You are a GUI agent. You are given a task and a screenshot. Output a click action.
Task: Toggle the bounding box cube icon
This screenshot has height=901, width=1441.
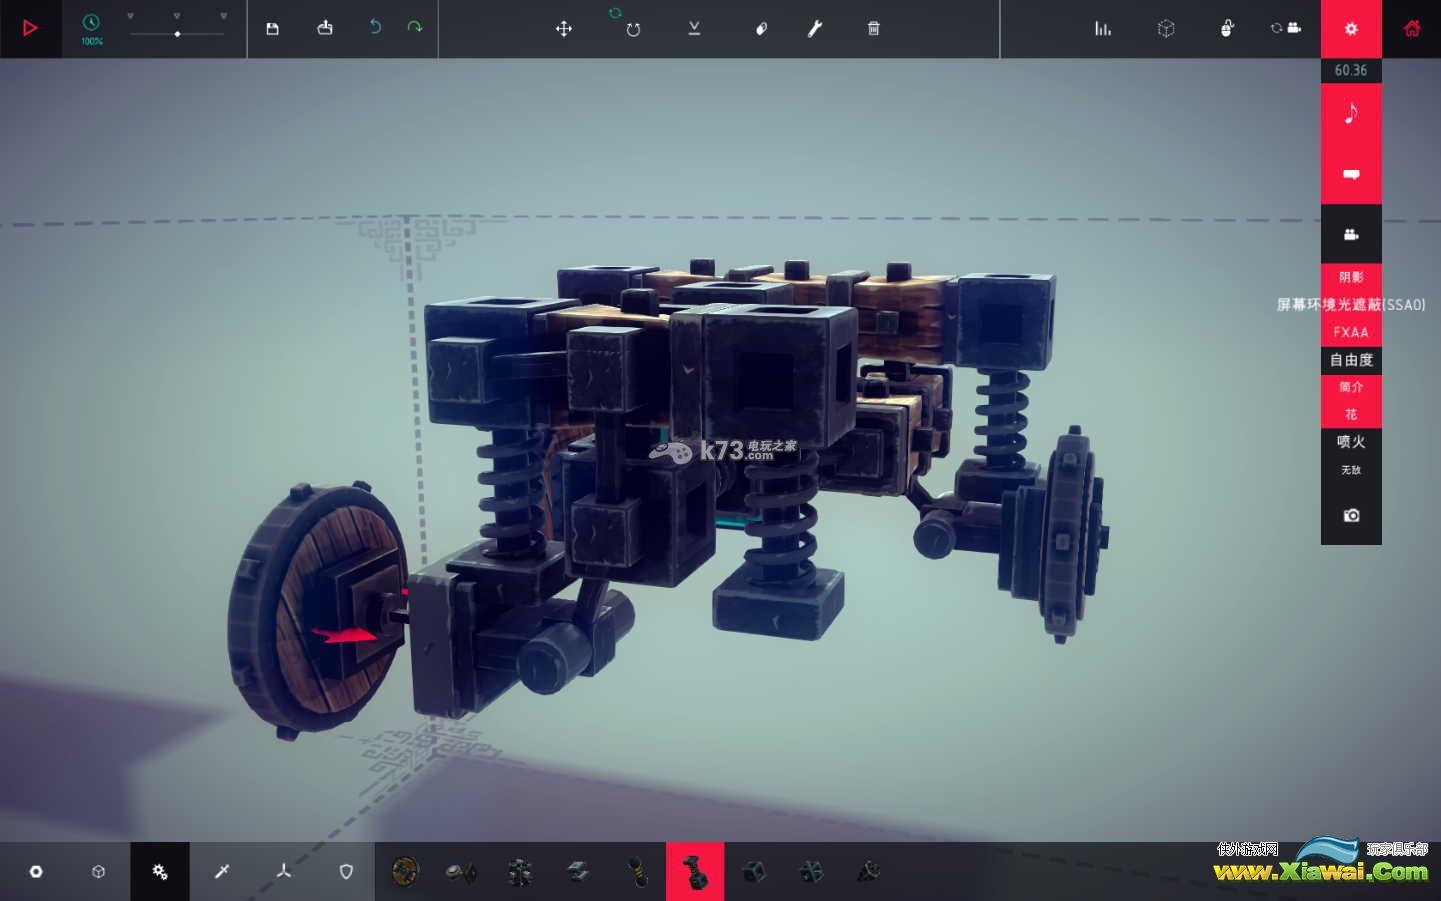(x=1166, y=29)
